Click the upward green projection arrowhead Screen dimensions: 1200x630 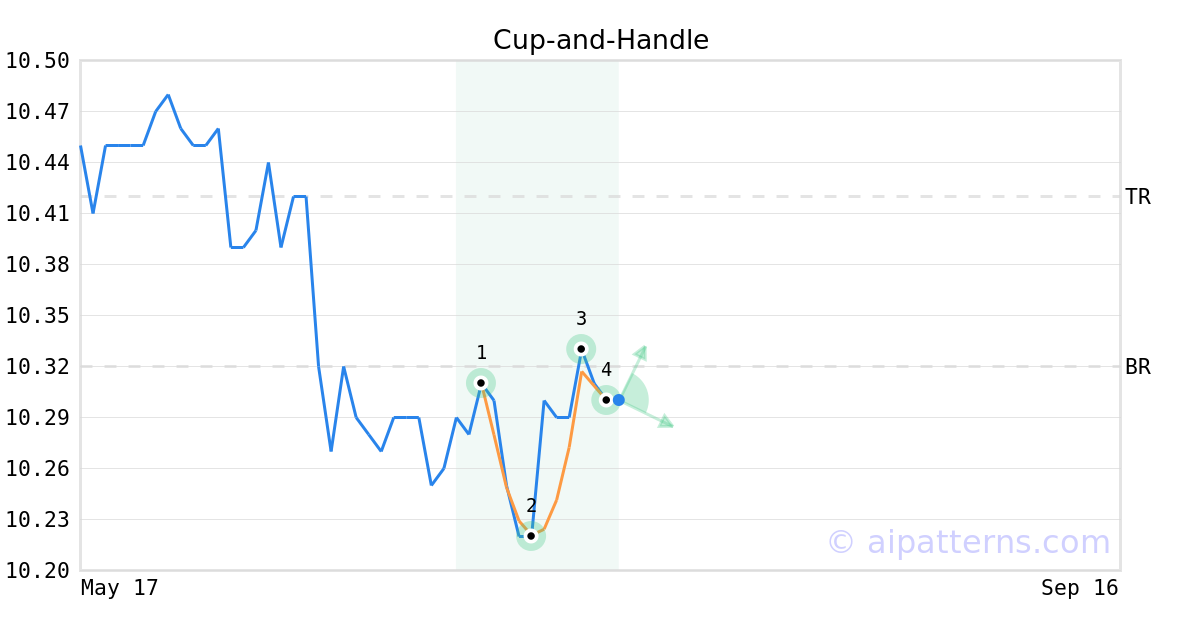click(641, 351)
